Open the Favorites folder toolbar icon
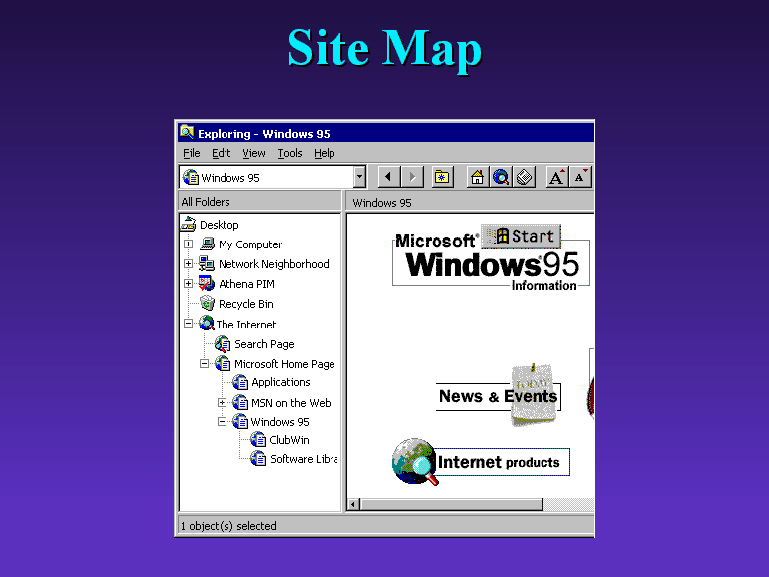Screen dimensions: 769x577 (x=442, y=177)
